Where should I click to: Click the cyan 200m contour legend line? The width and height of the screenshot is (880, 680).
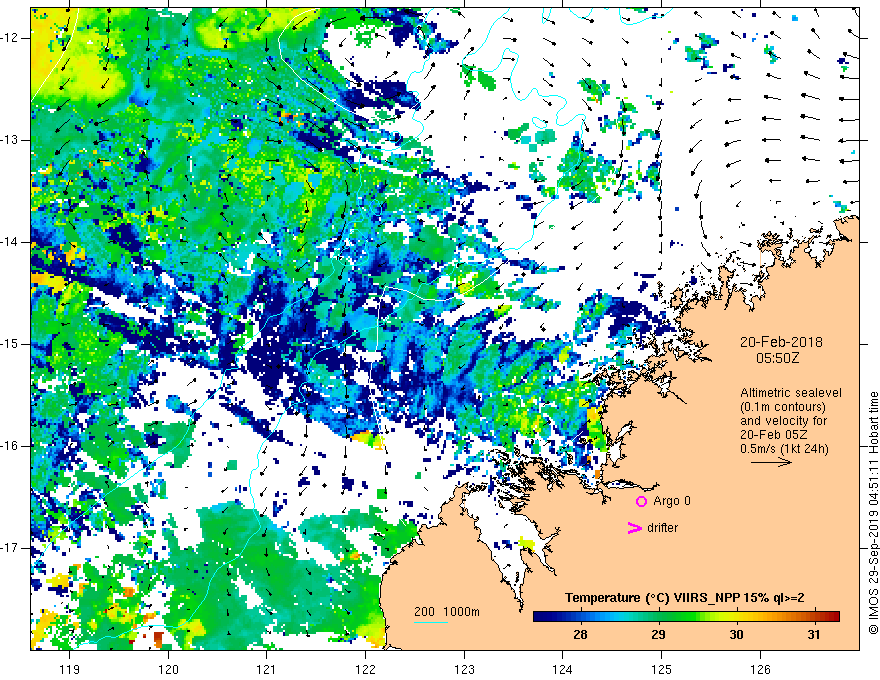click(430, 622)
